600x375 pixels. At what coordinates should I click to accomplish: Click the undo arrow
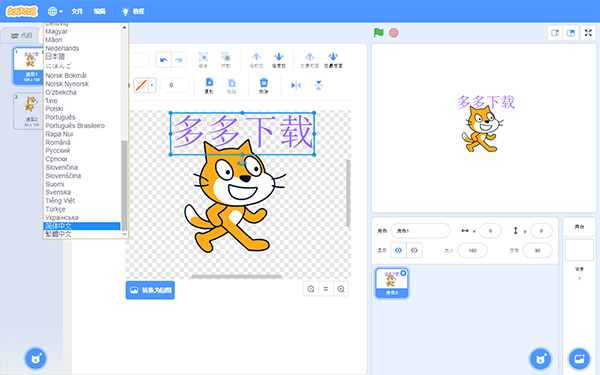coord(163,60)
